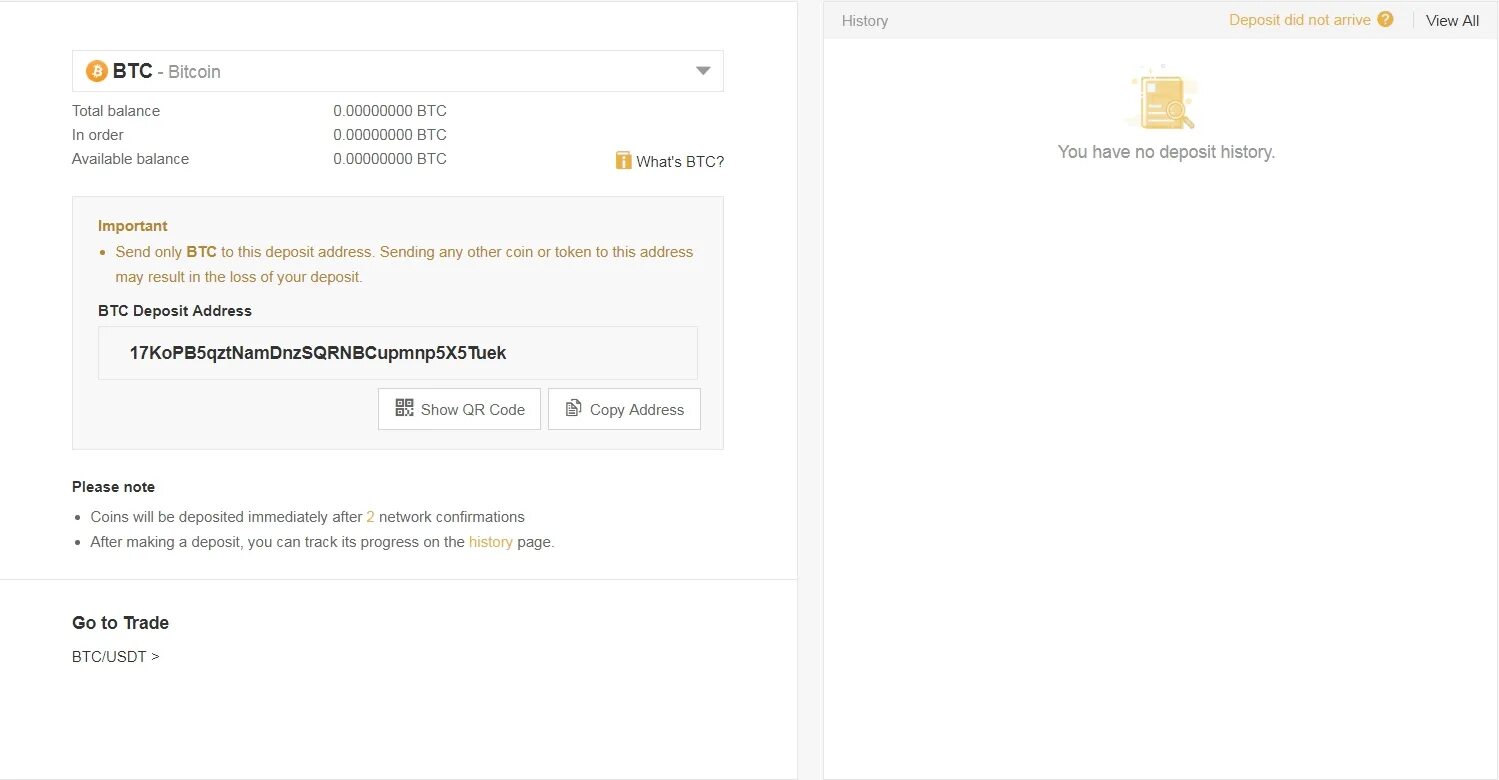
Task: Select the BTC deposit address text
Action: [x=318, y=353]
